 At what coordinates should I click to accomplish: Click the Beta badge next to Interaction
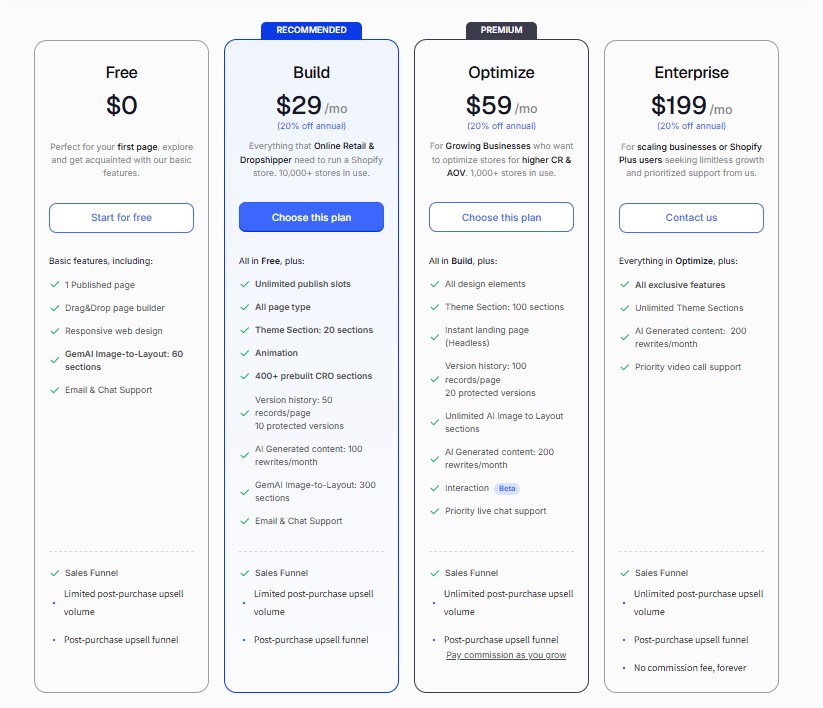[x=507, y=488]
